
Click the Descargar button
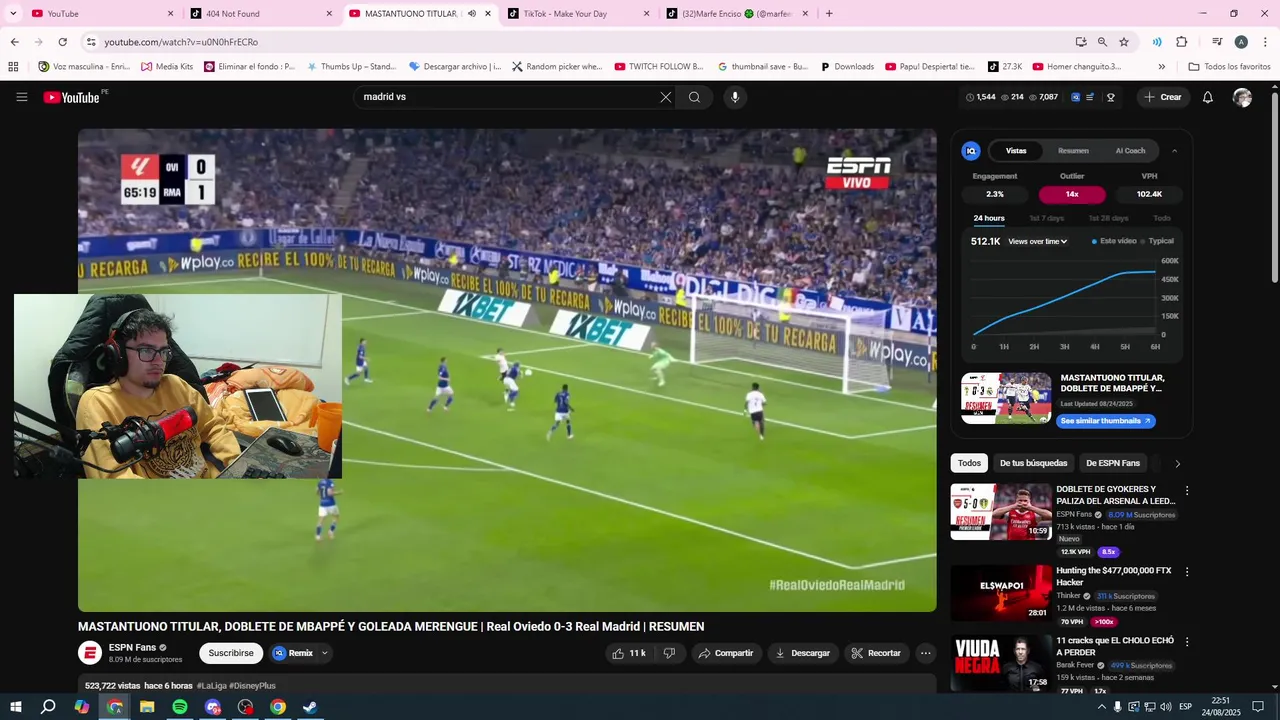click(x=802, y=653)
